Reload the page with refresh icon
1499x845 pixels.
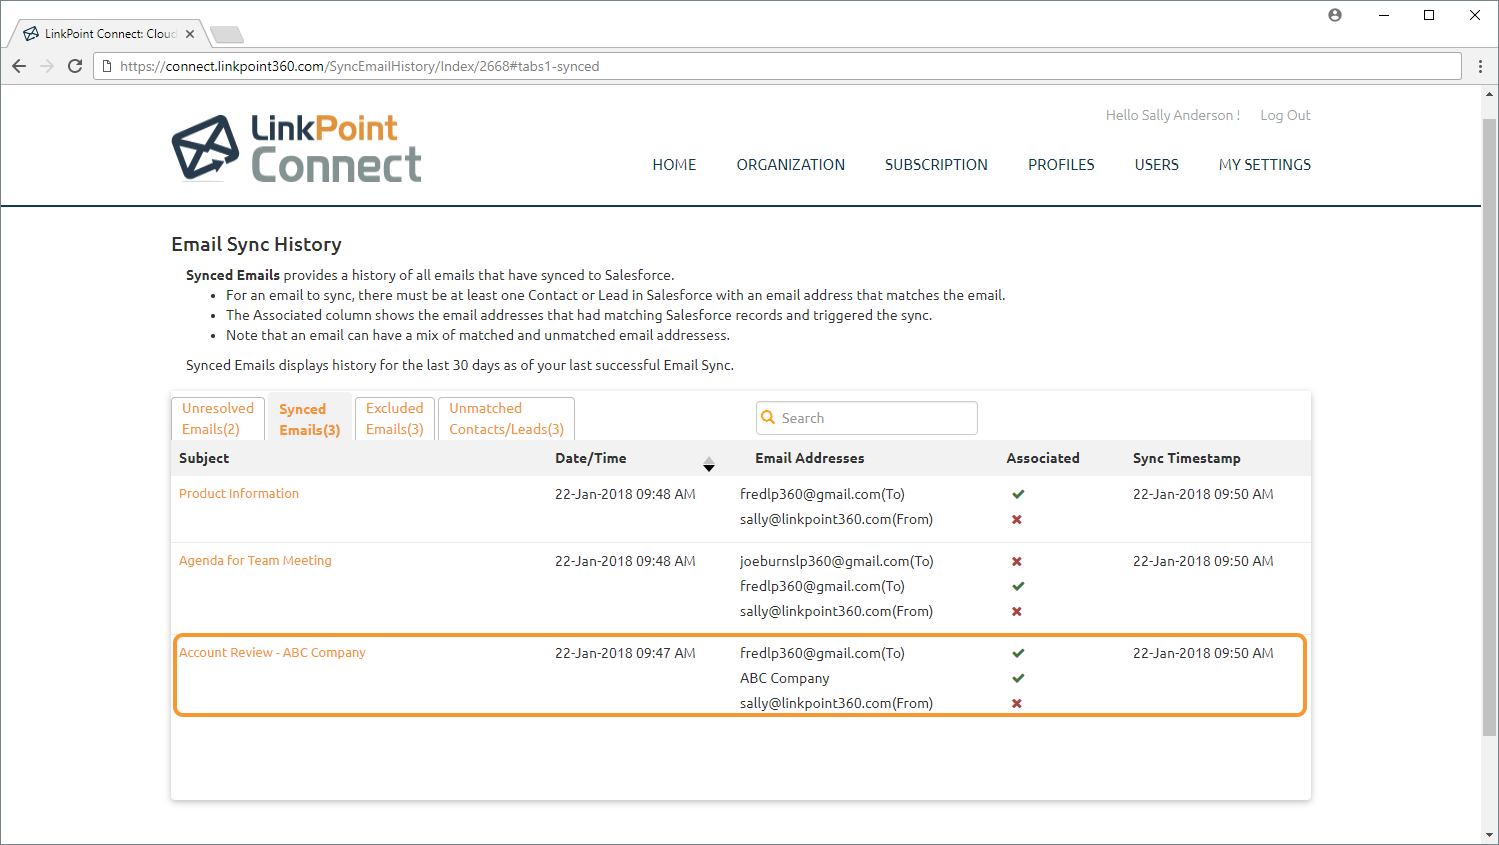75,66
